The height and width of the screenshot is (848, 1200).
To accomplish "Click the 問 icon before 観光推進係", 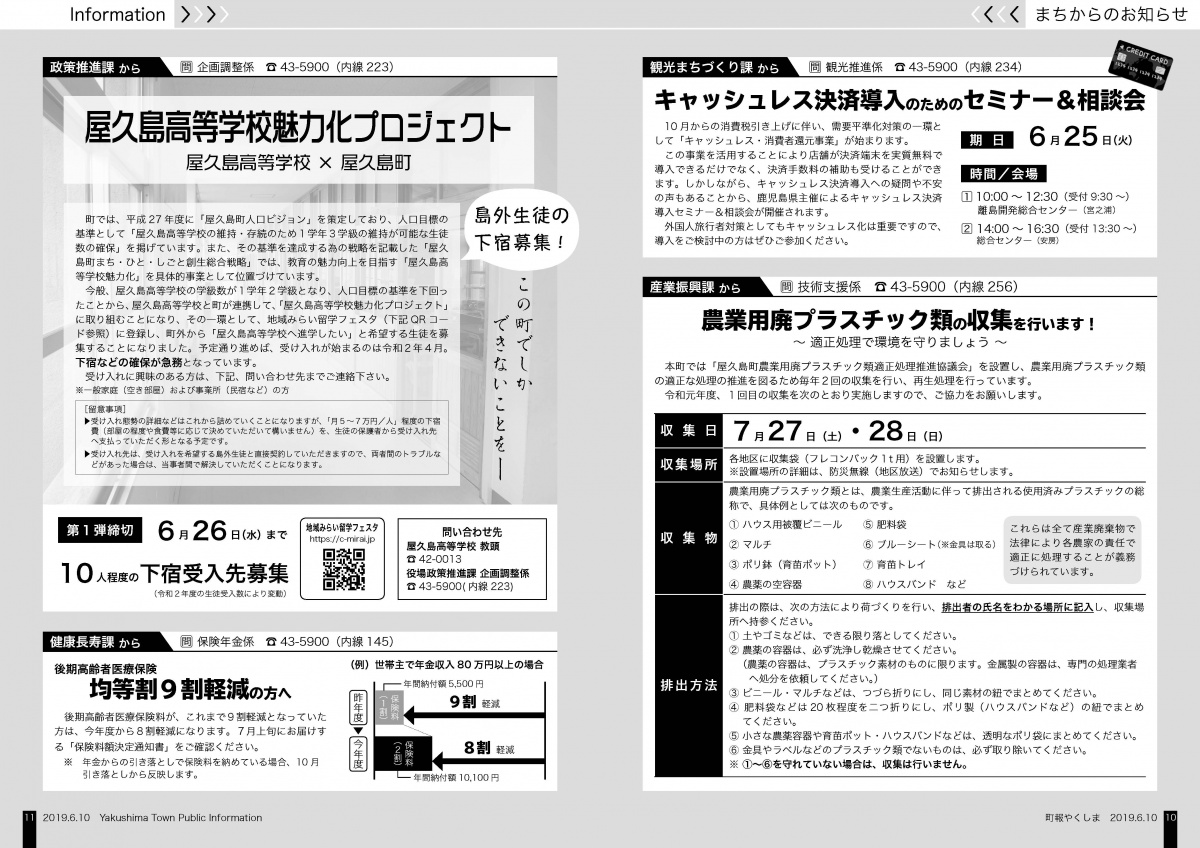I will coord(814,67).
